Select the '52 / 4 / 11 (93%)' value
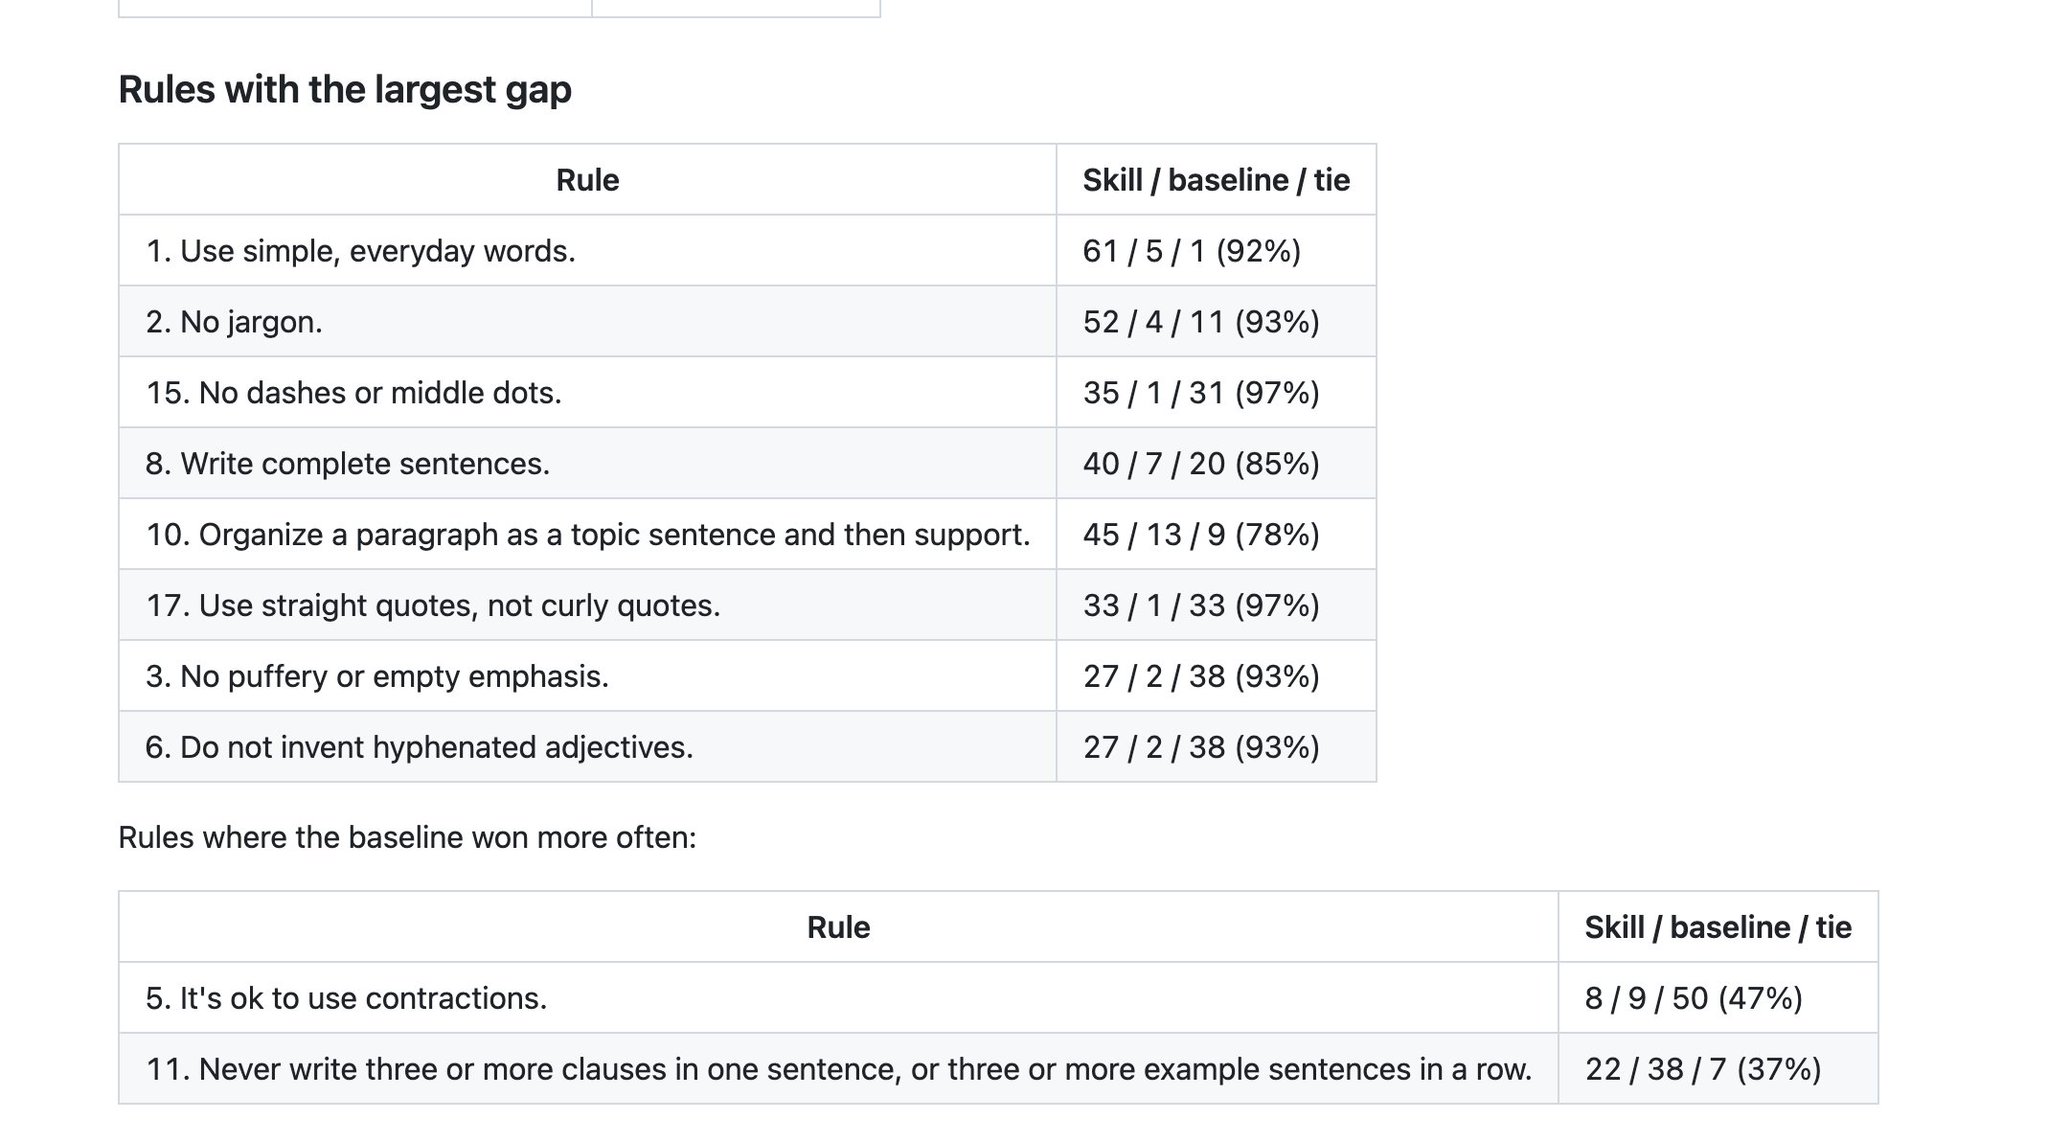 (x=1201, y=322)
